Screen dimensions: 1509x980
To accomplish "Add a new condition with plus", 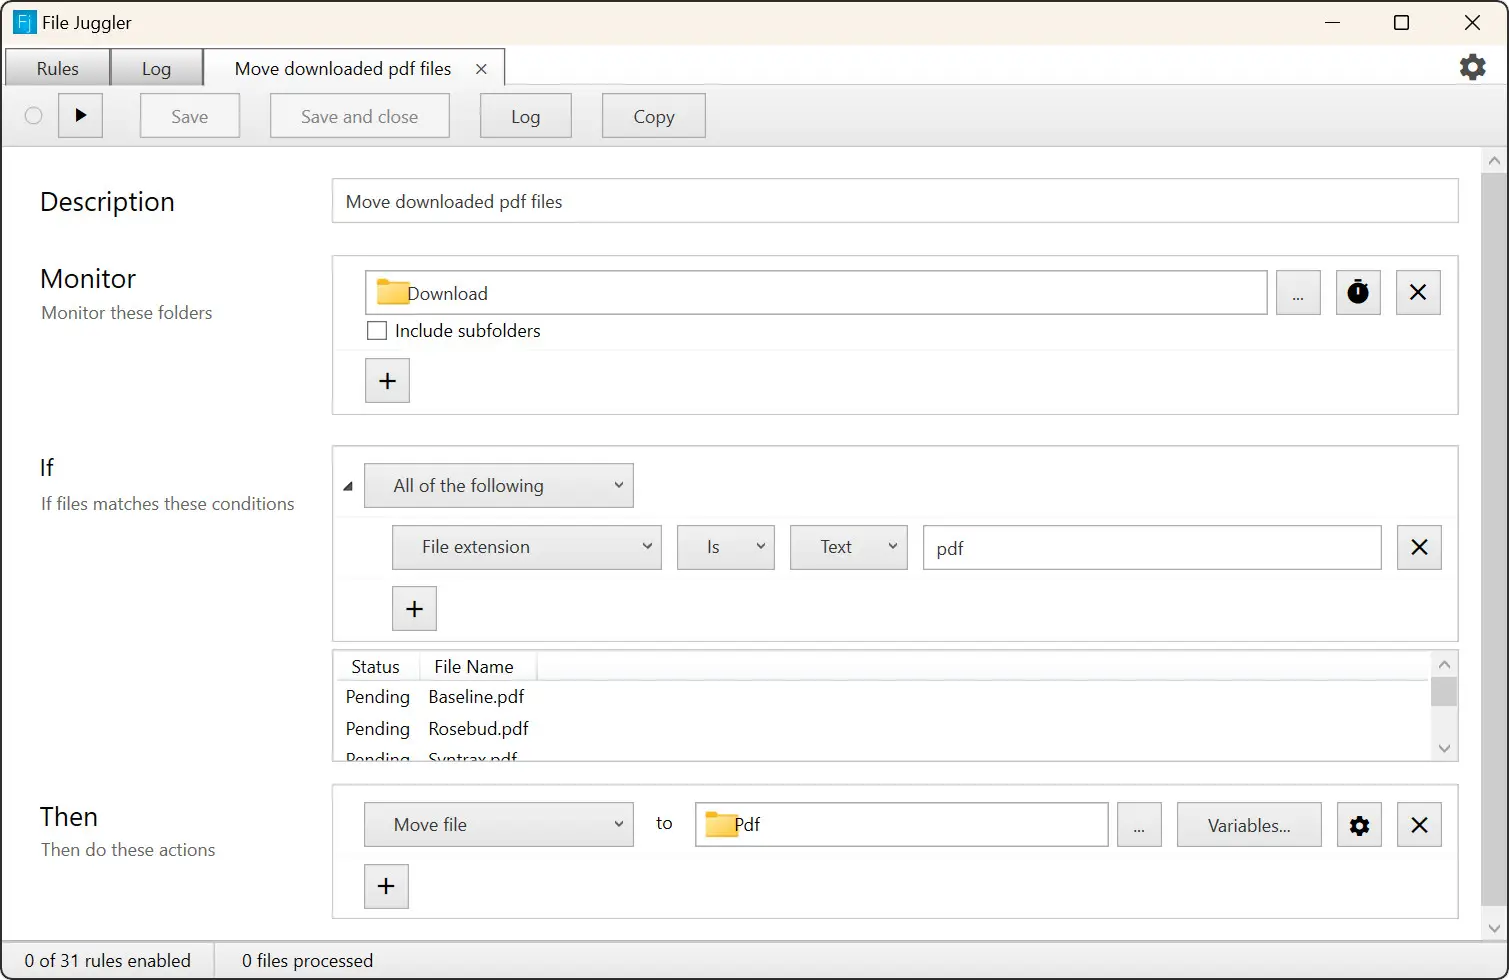I will (x=414, y=609).
